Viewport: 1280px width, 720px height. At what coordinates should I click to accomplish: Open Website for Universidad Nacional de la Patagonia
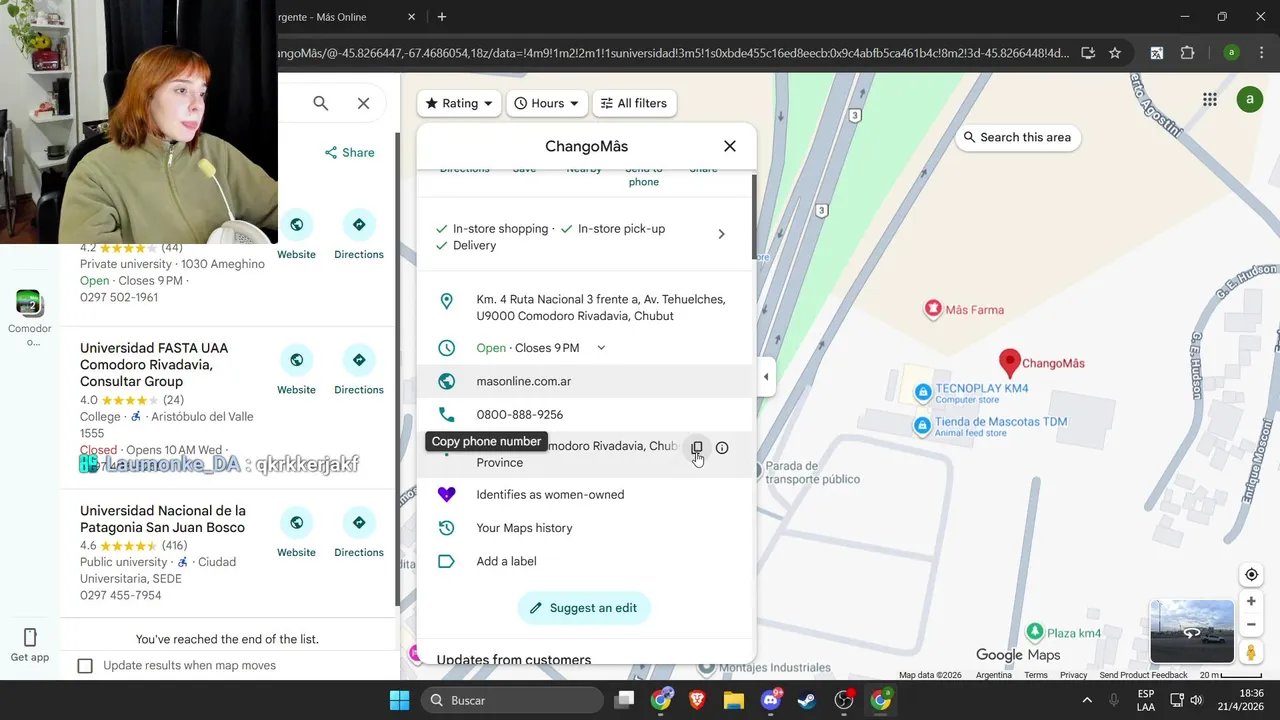tap(297, 532)
